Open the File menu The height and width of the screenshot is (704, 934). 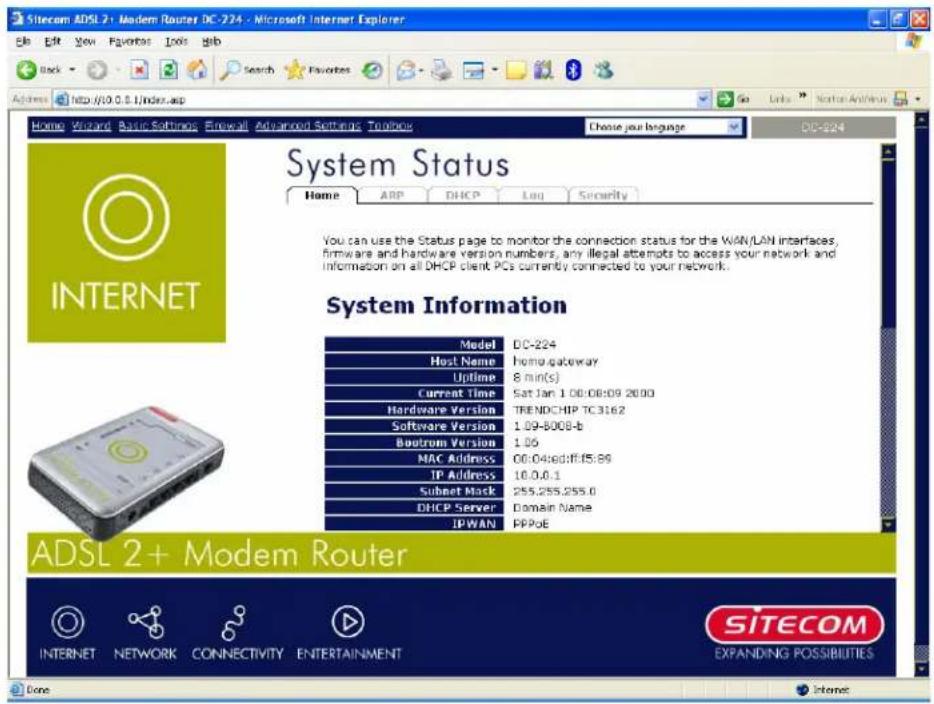(23, 42)
